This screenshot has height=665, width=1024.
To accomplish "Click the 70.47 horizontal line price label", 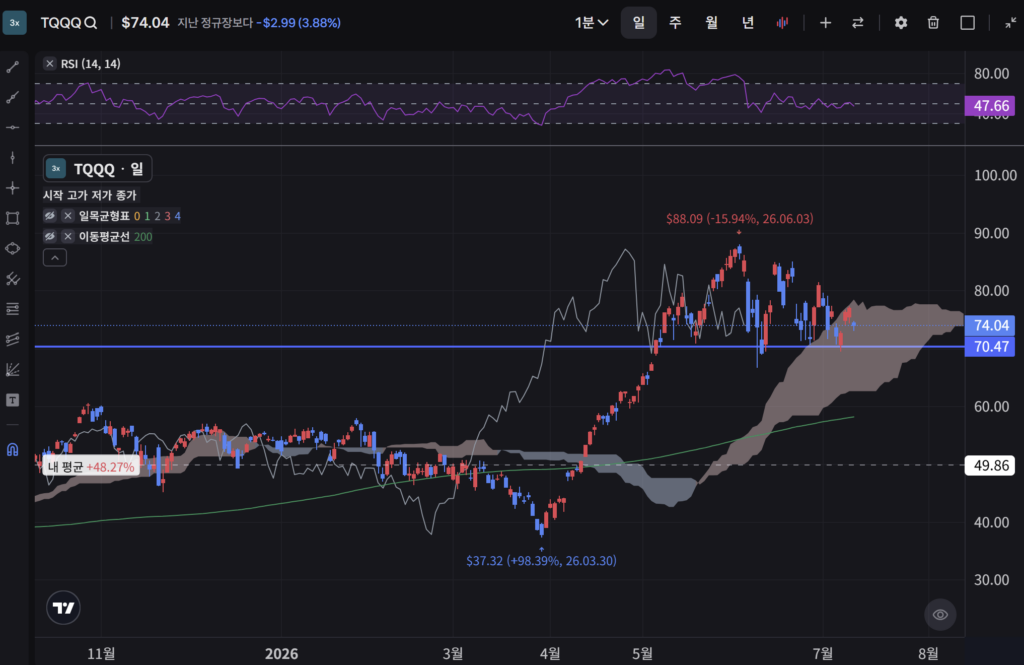I will point(990,347).
